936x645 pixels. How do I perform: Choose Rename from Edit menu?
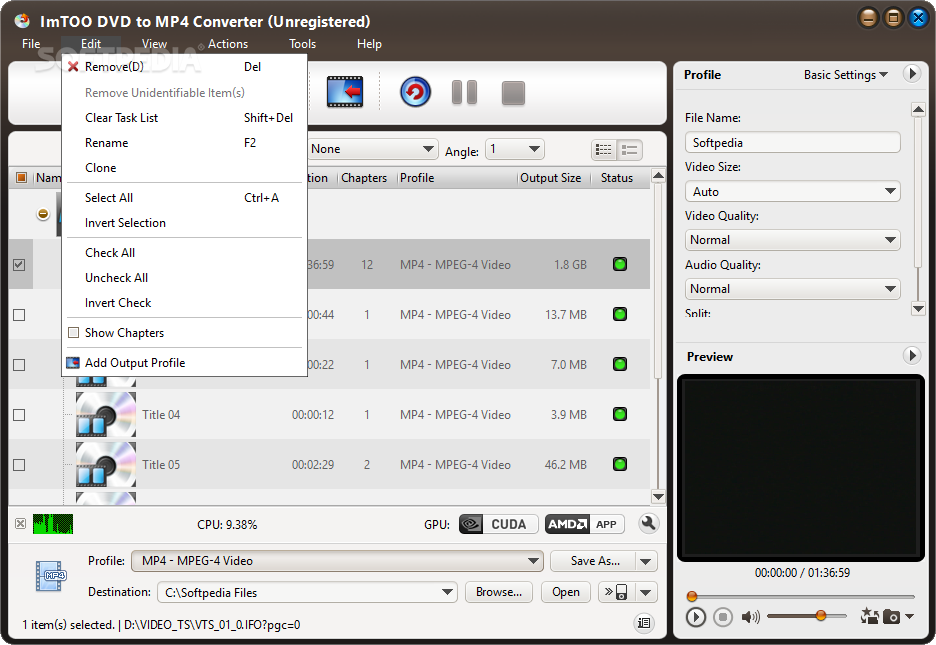tap(184, 143)
